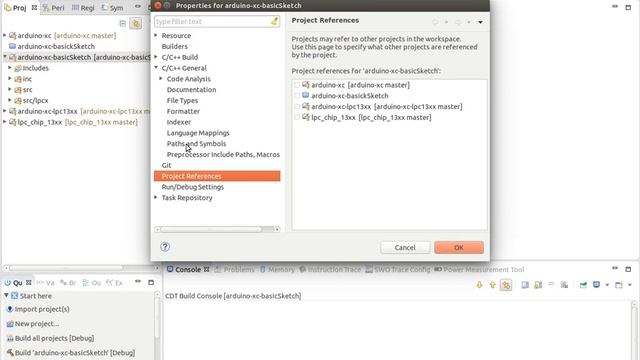This screenshot has height=360, width=640.
Task: Minimize the Console view panel
Action: tap(615, 268)
